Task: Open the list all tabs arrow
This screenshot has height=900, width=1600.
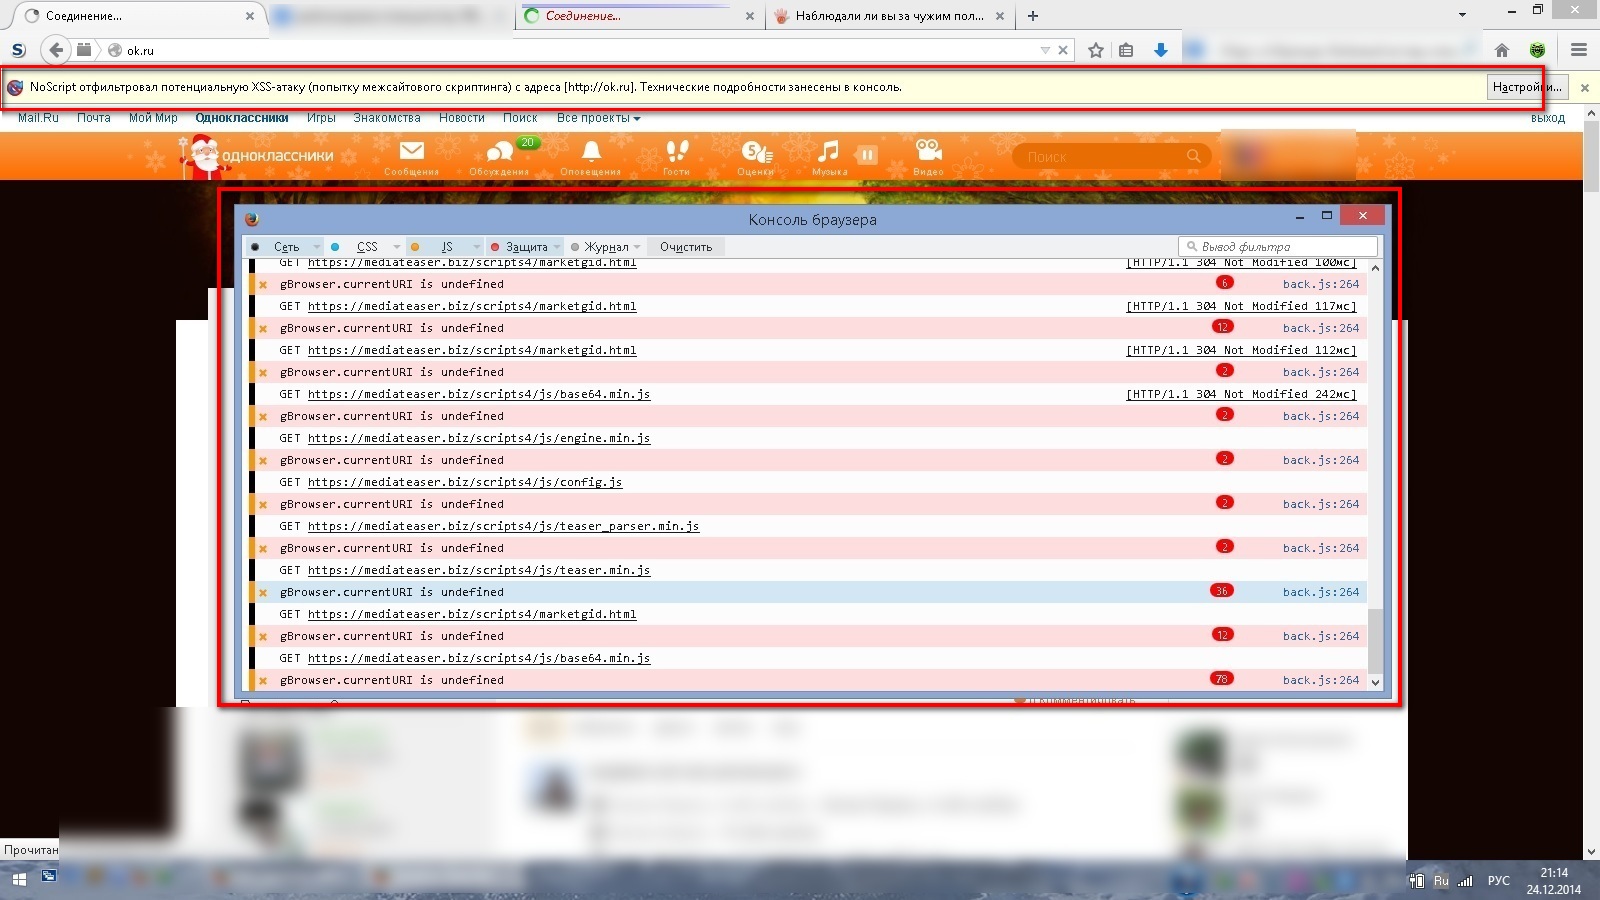Action: (1462, 15)
